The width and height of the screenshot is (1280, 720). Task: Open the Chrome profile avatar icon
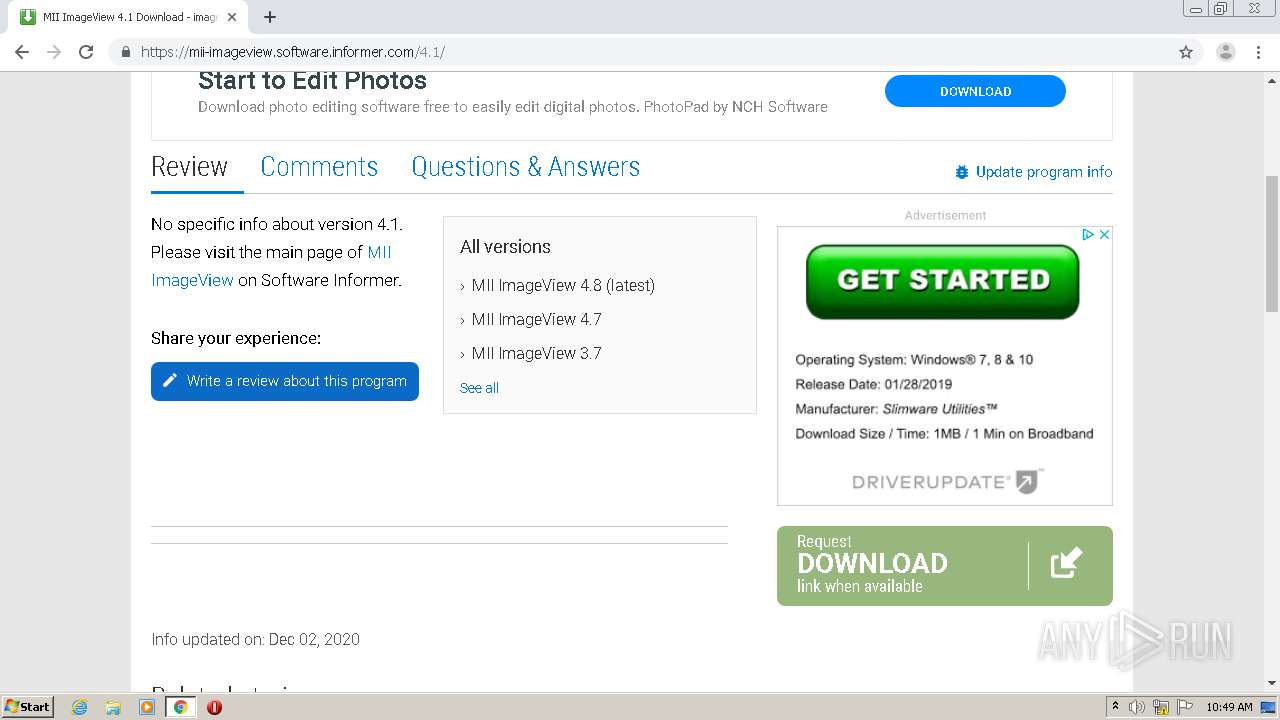coord(1225,52)
